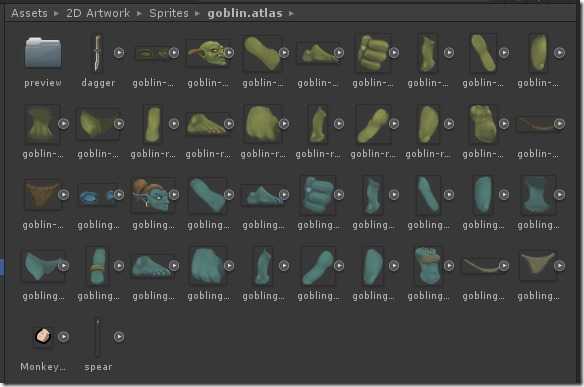Click the arrow after goblin.atlas breadcrumb

point(291,13)
